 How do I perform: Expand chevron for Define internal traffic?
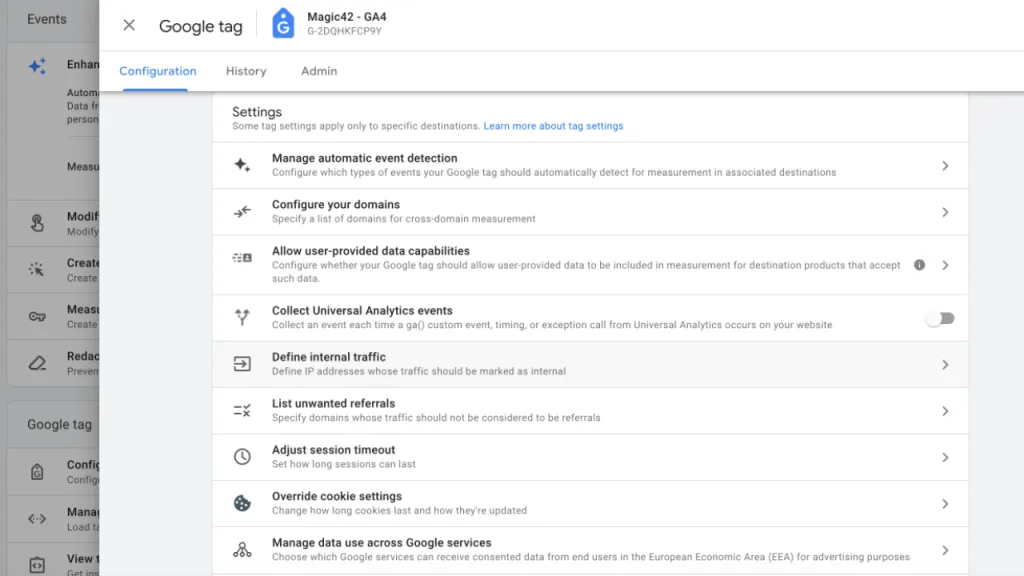945,364
